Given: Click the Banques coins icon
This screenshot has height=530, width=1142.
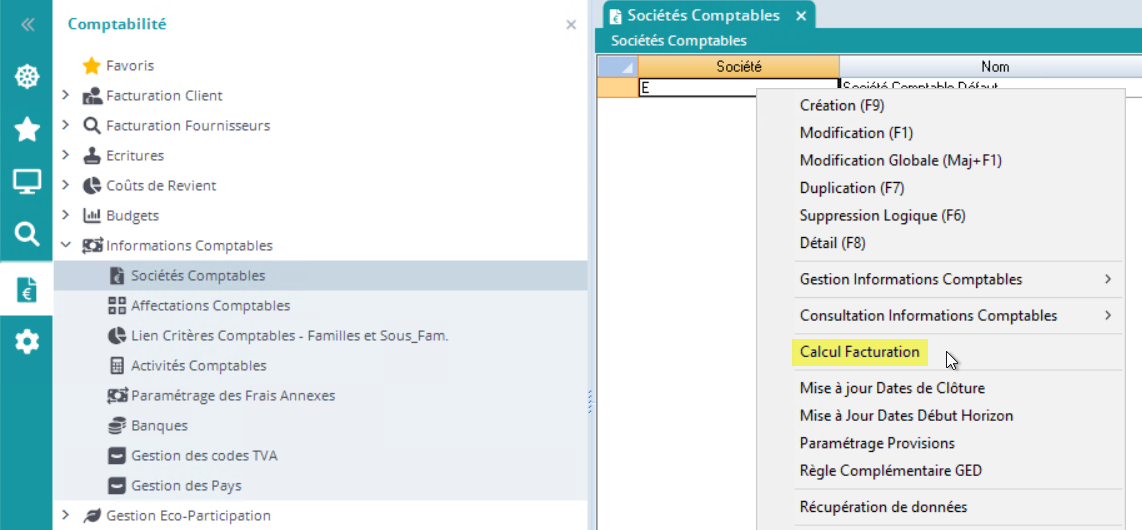Looking at the screenshot, I should pyautogui.click(x=117, y=426).
